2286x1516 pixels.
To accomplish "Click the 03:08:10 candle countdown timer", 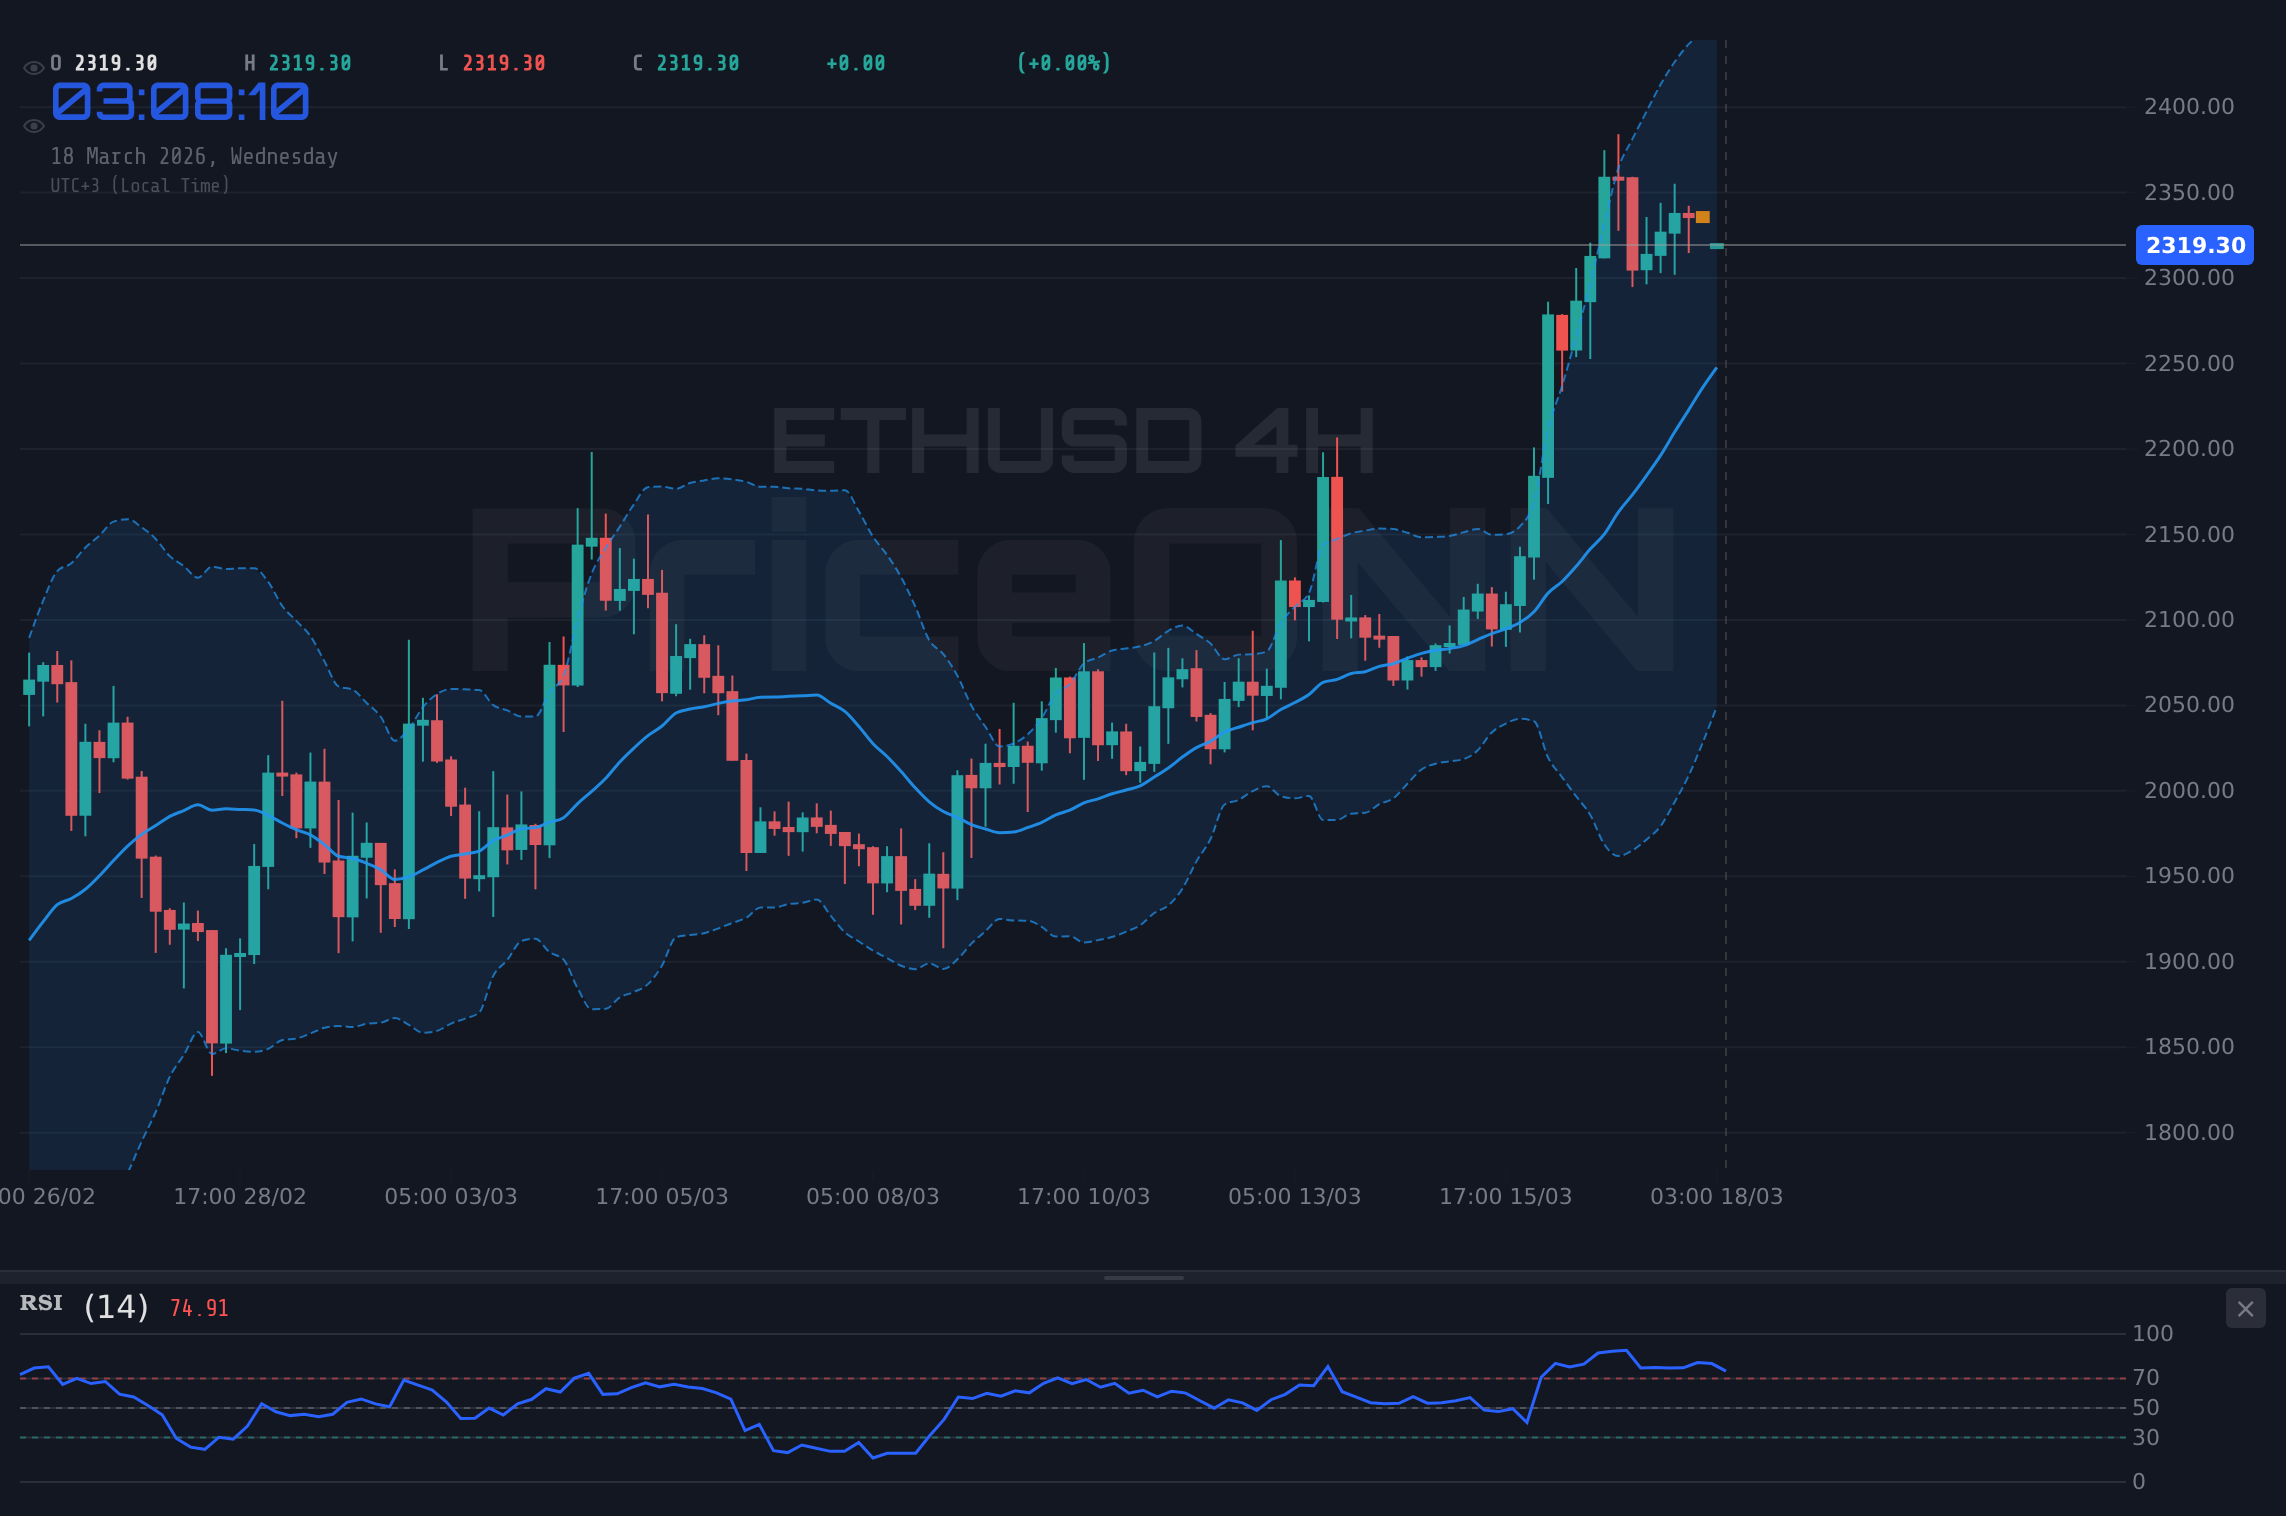I will tap(180, 101).
